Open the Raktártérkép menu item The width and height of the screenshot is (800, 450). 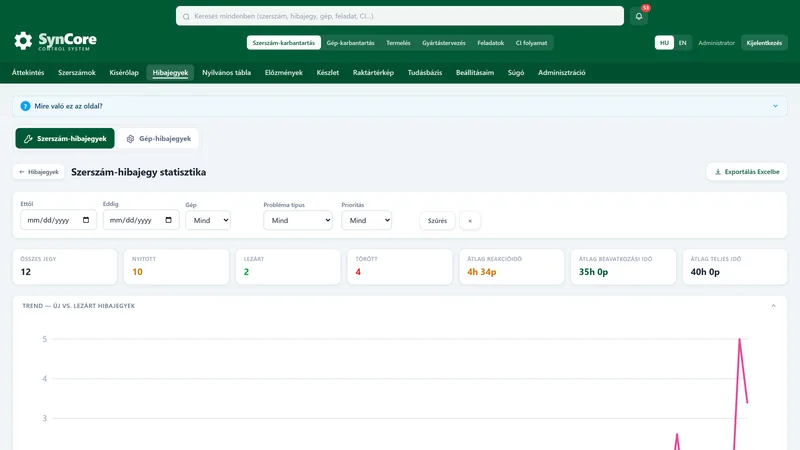pos(373,72)
